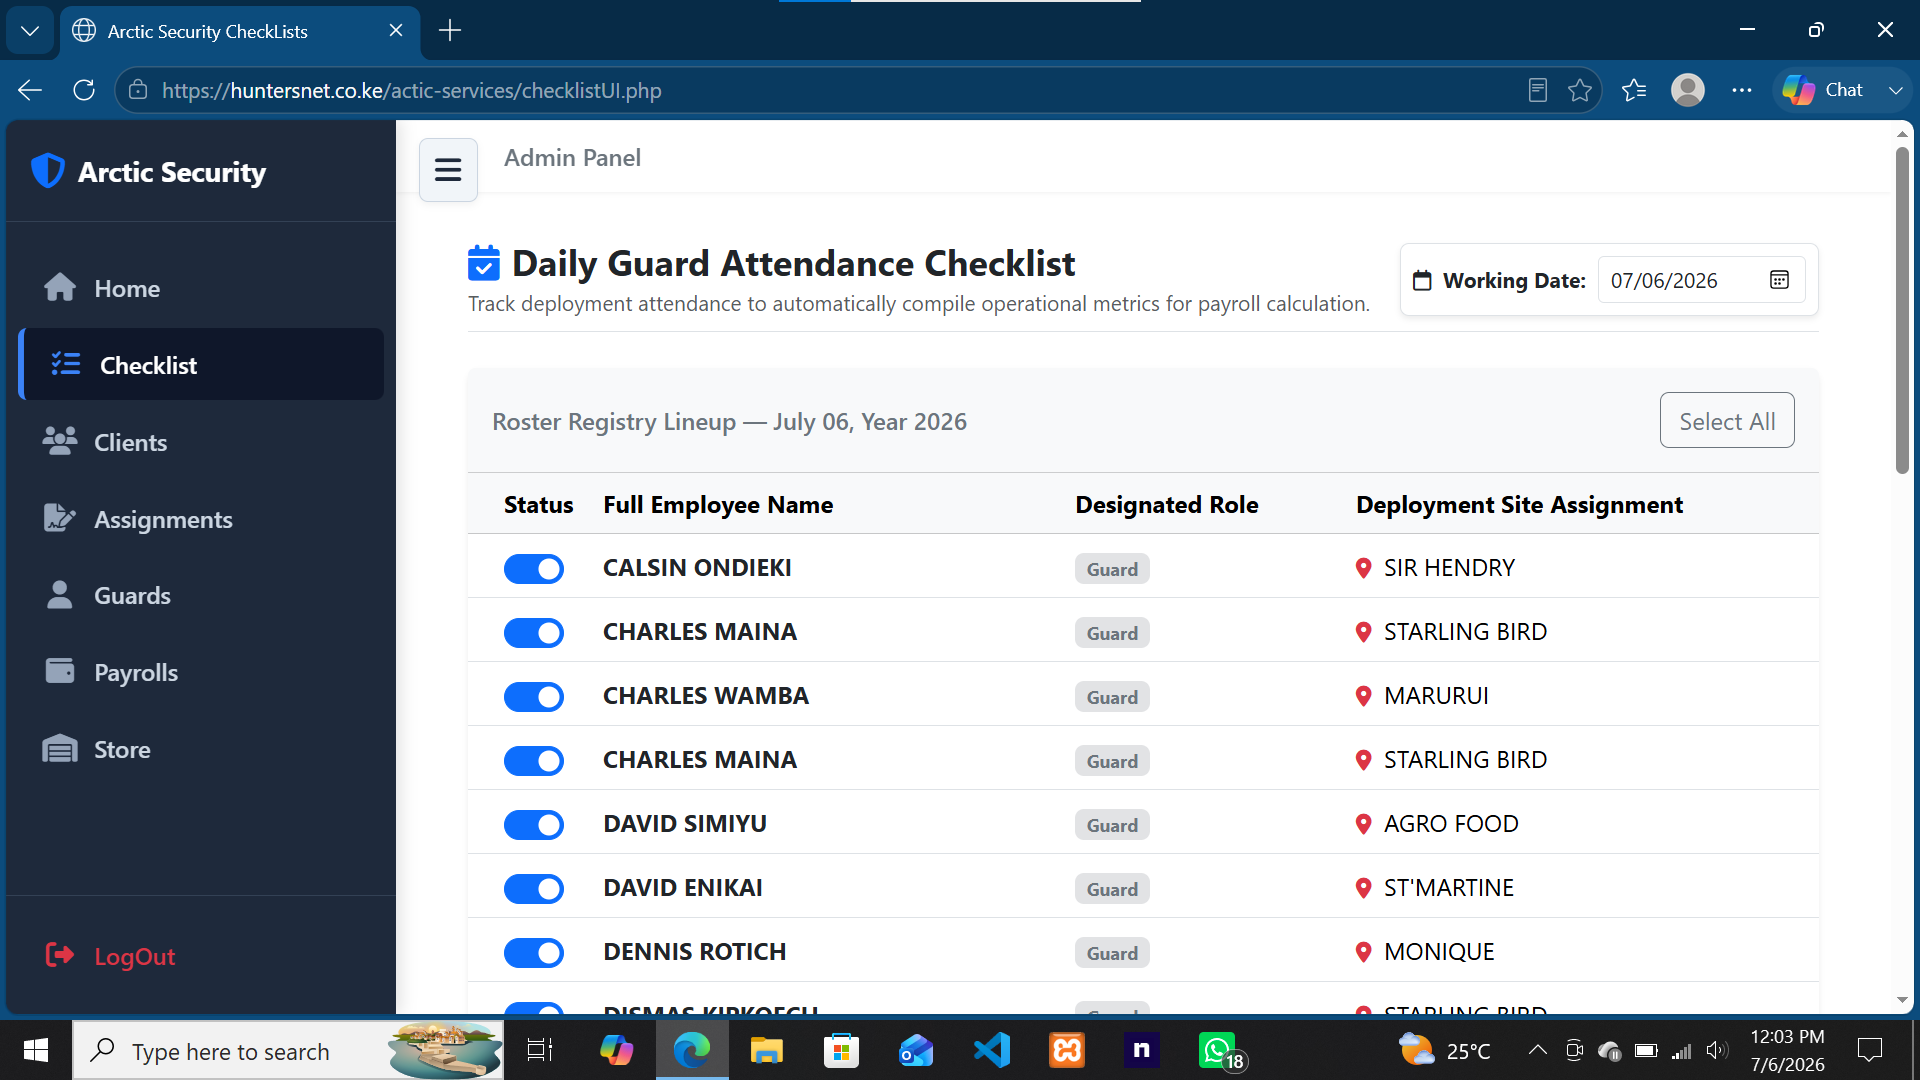Click the Guard role badge for DAVID SIMIYU

[x=1112, y=825]
